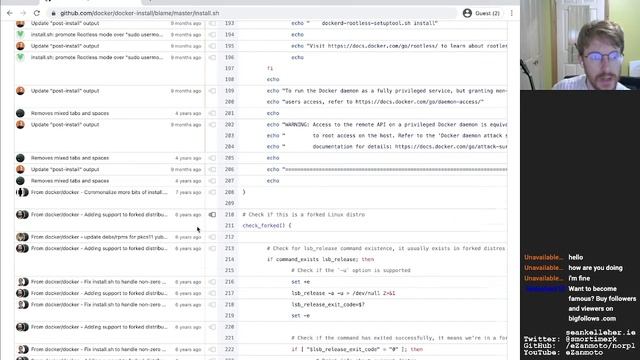Click code 'lsb_release_exit_code=$?'
This screenshot has height=360, width=640.
tap(328, 304)
